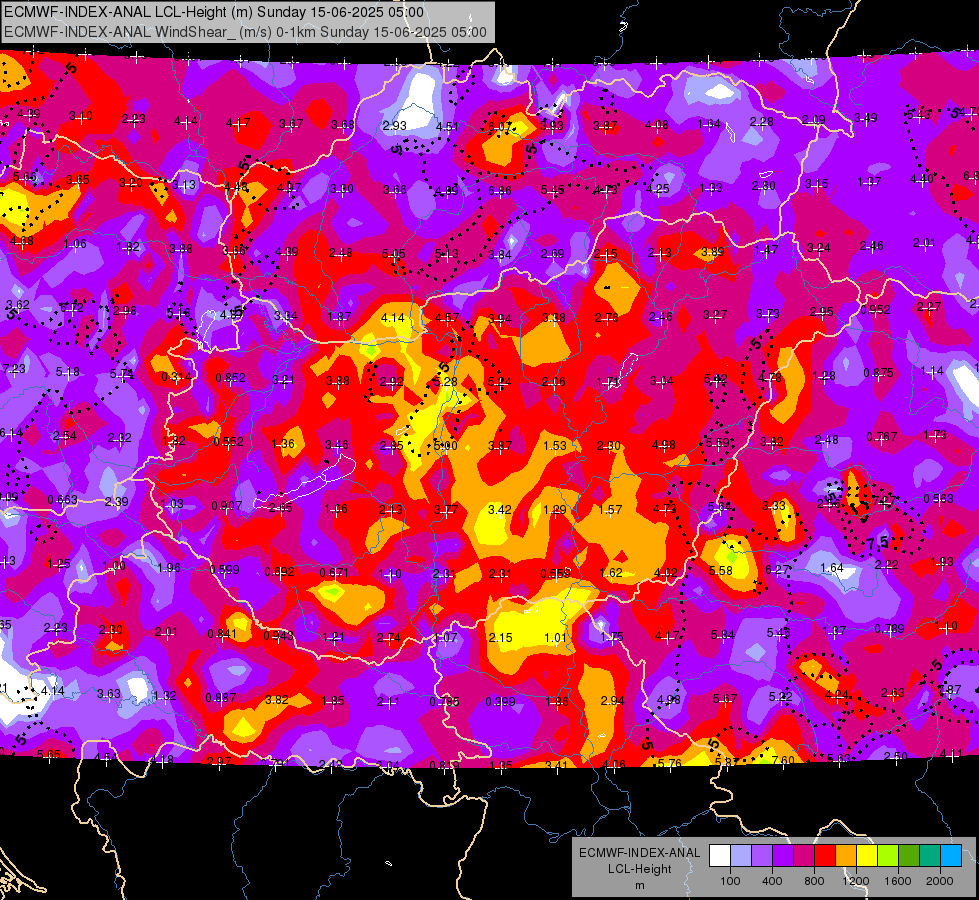
Task: Click the grid value 1.01
Action: click(556, 638)
